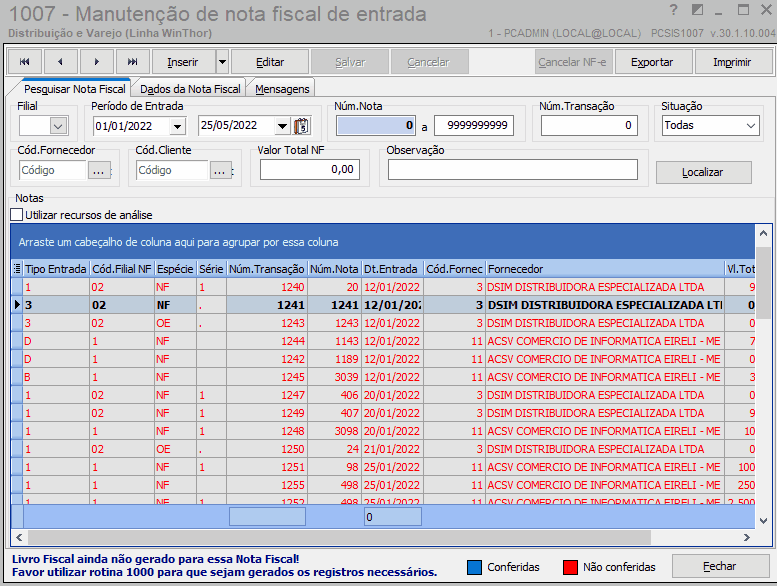777x586 pixels.
Task: Click the Imprimir button
Action: pos(732,62)
